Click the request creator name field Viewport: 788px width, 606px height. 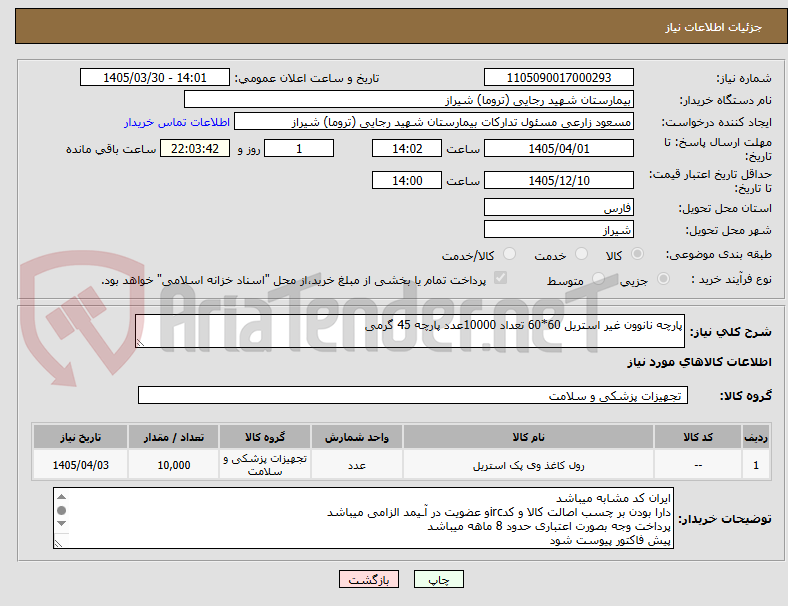click(434, 122)
